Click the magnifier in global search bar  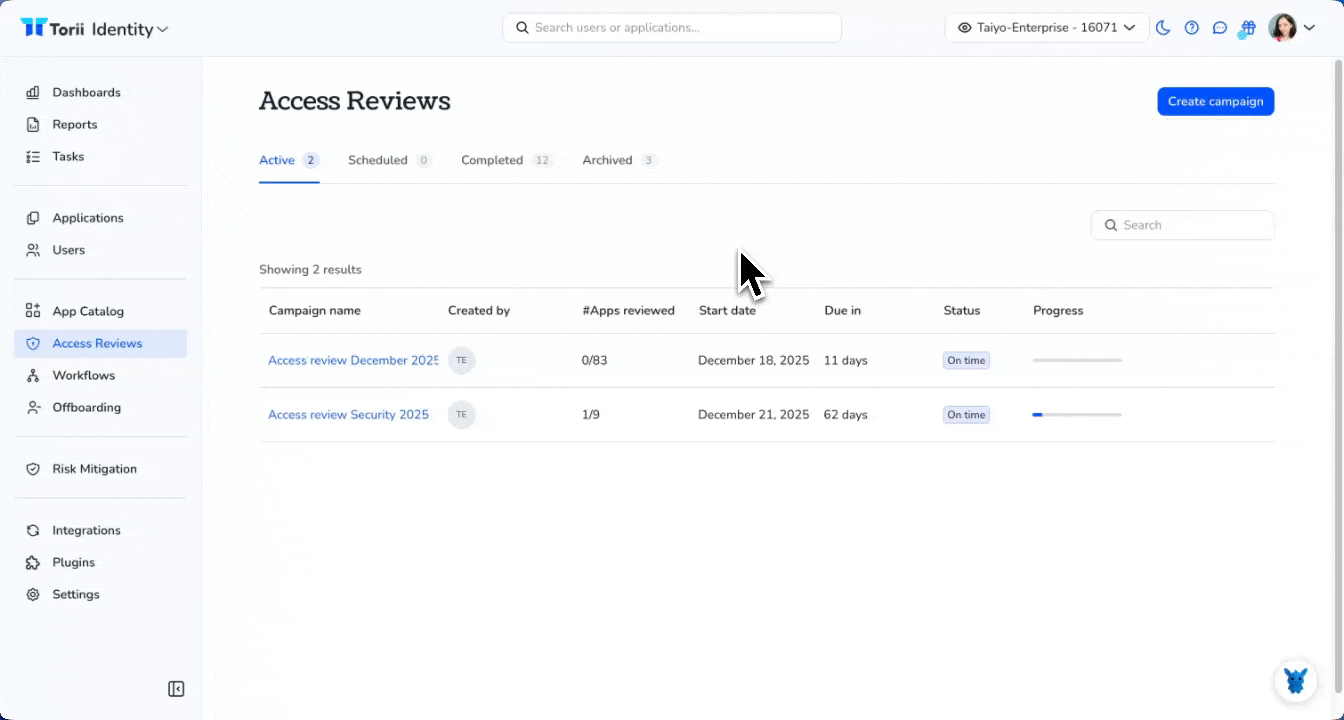pos(522,28)
